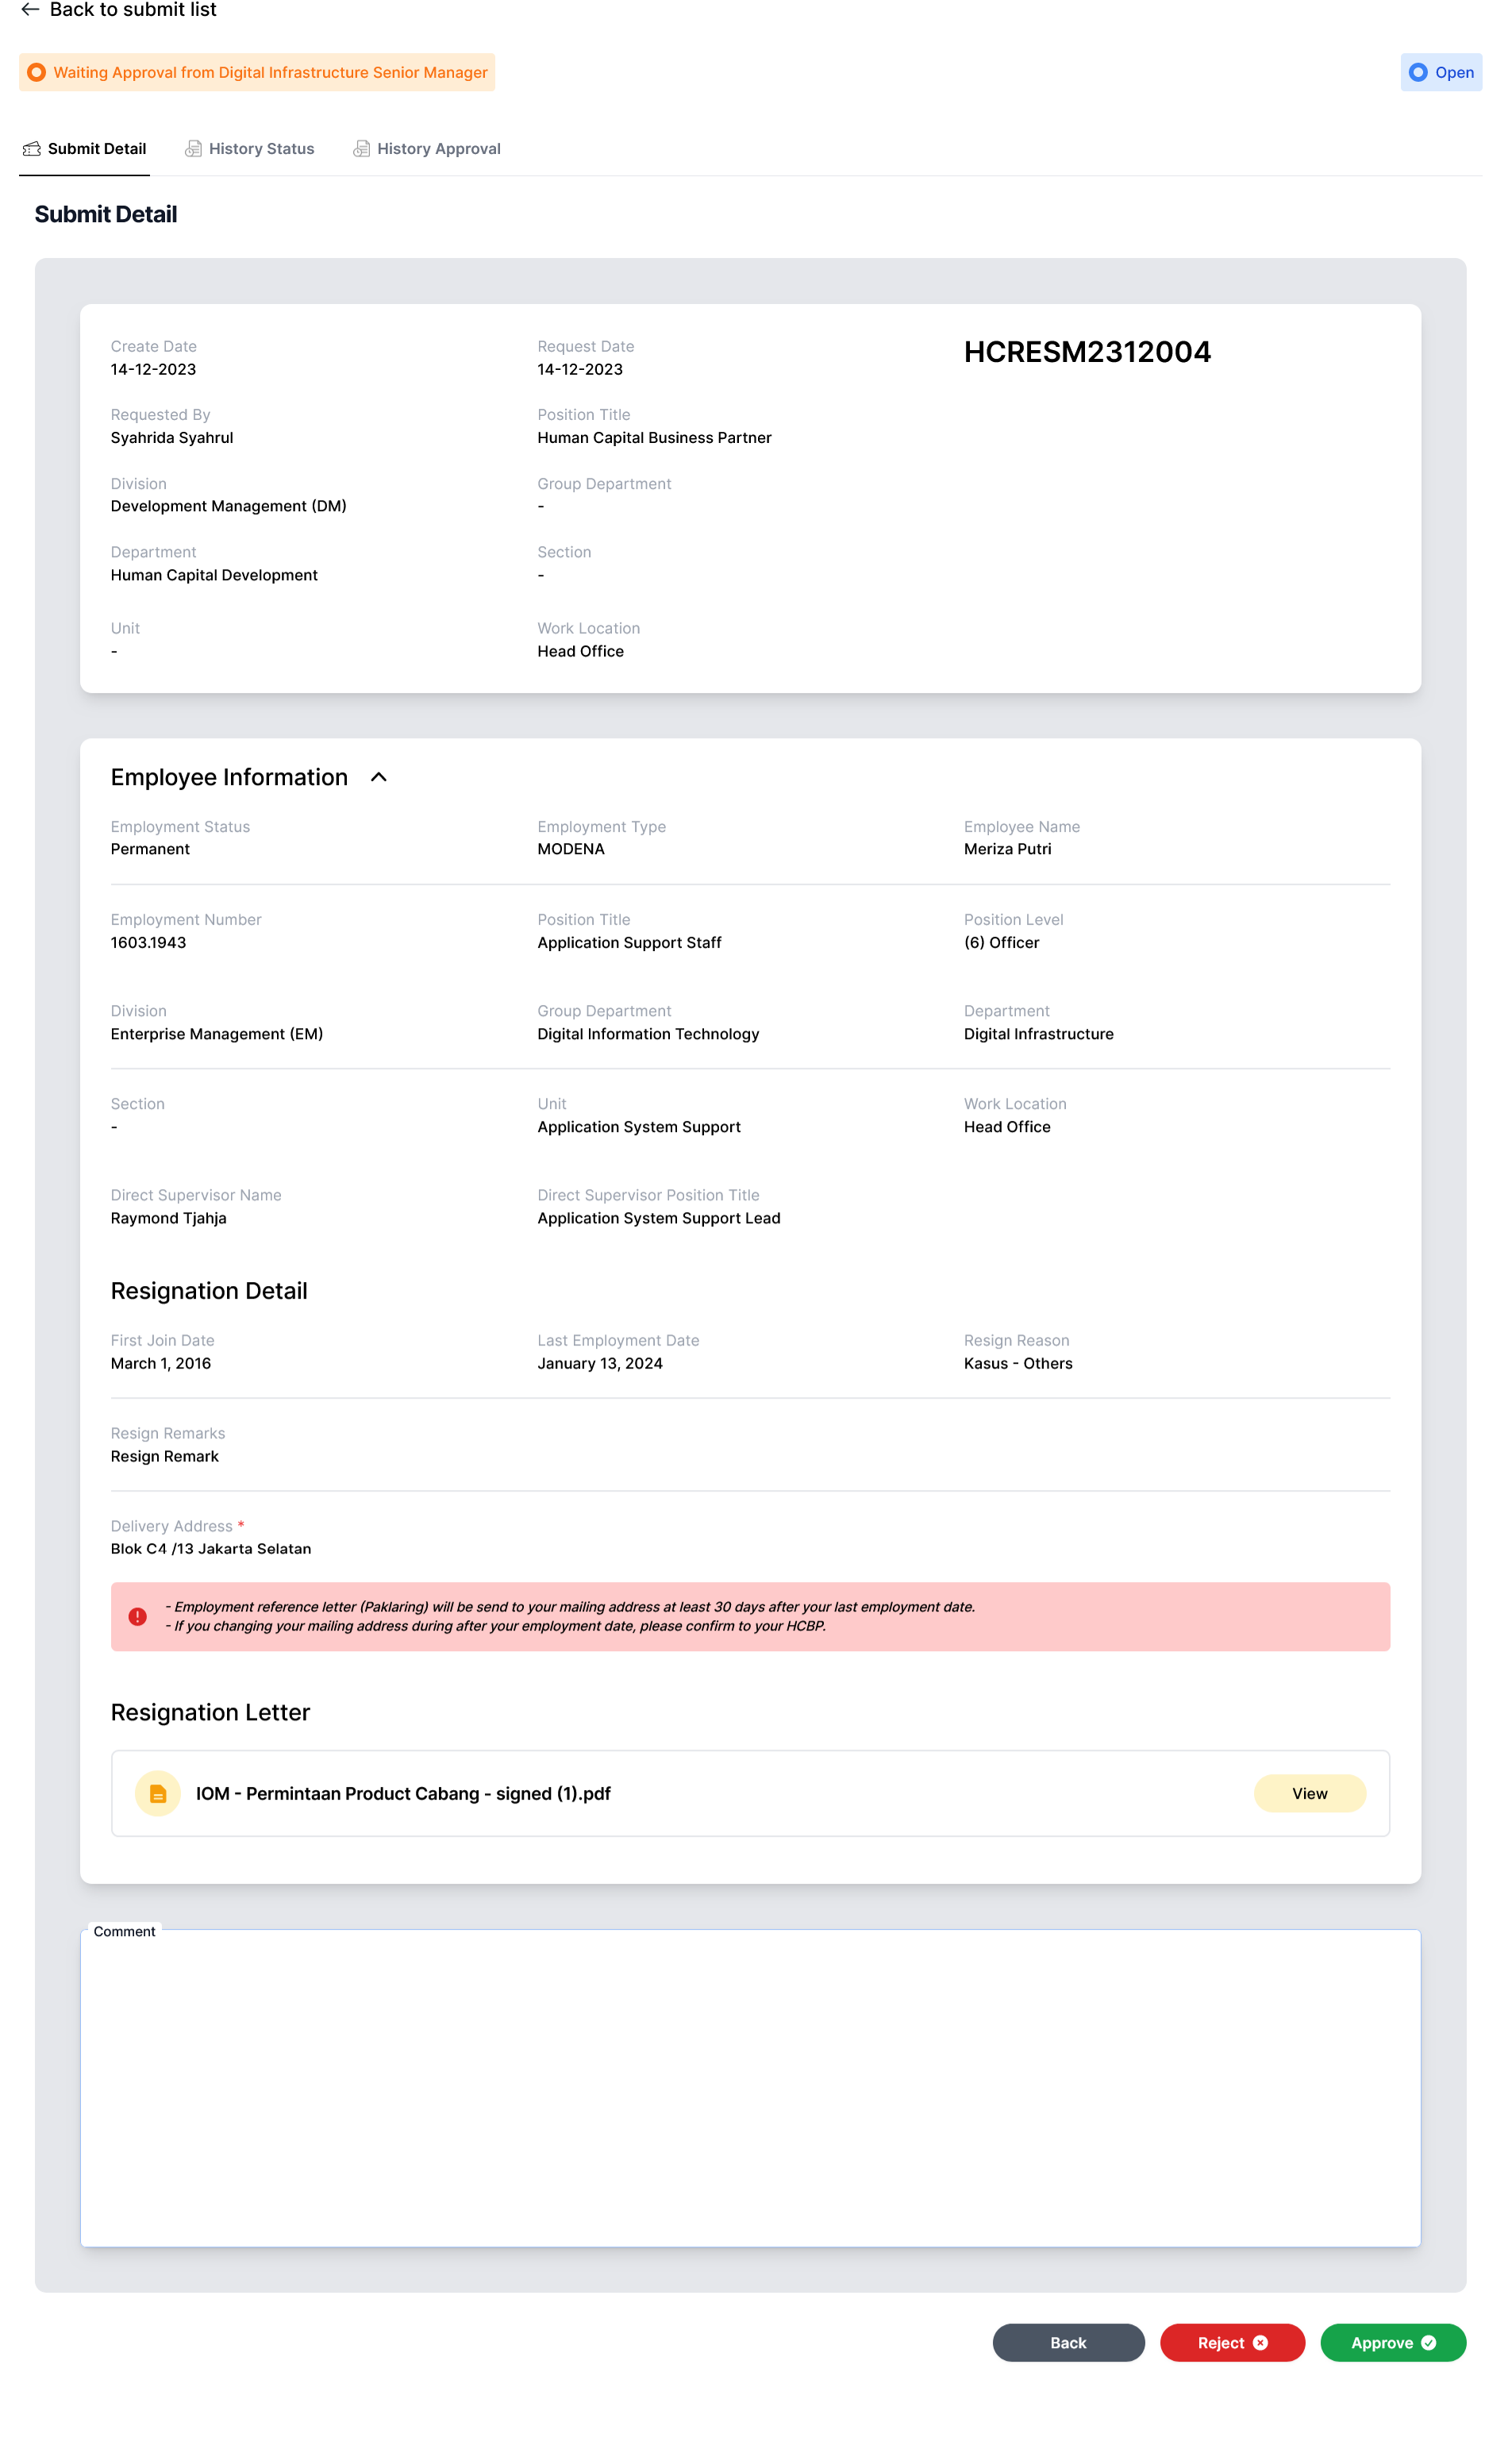Click the yellow PDF document icon

click(x=158, y=1793)
